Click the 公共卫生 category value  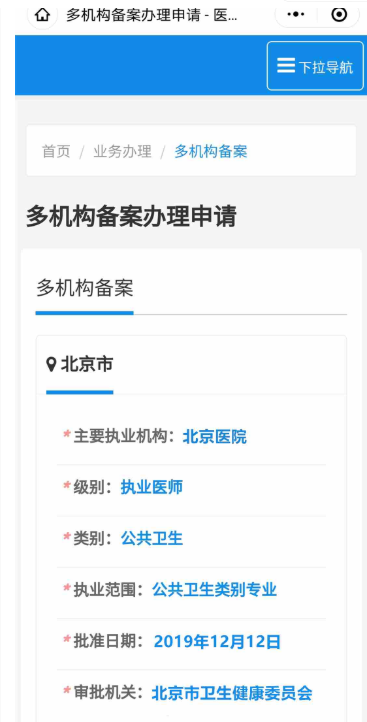151,538
